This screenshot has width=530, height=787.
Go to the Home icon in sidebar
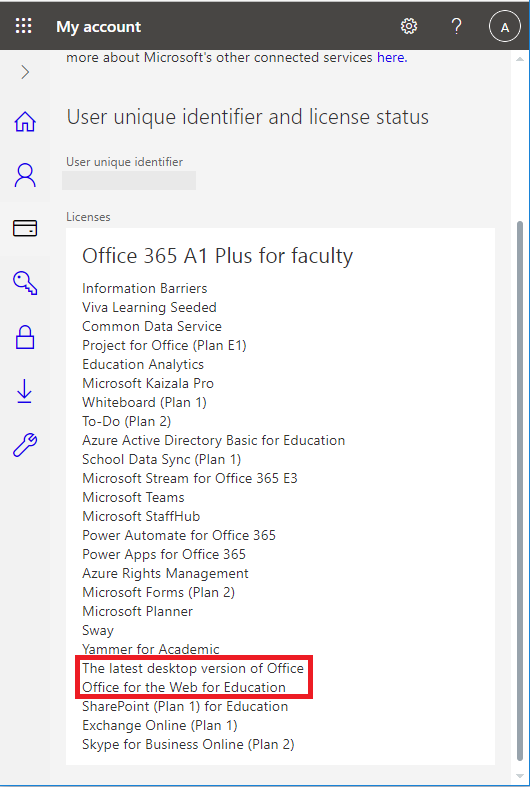(25, 121)
